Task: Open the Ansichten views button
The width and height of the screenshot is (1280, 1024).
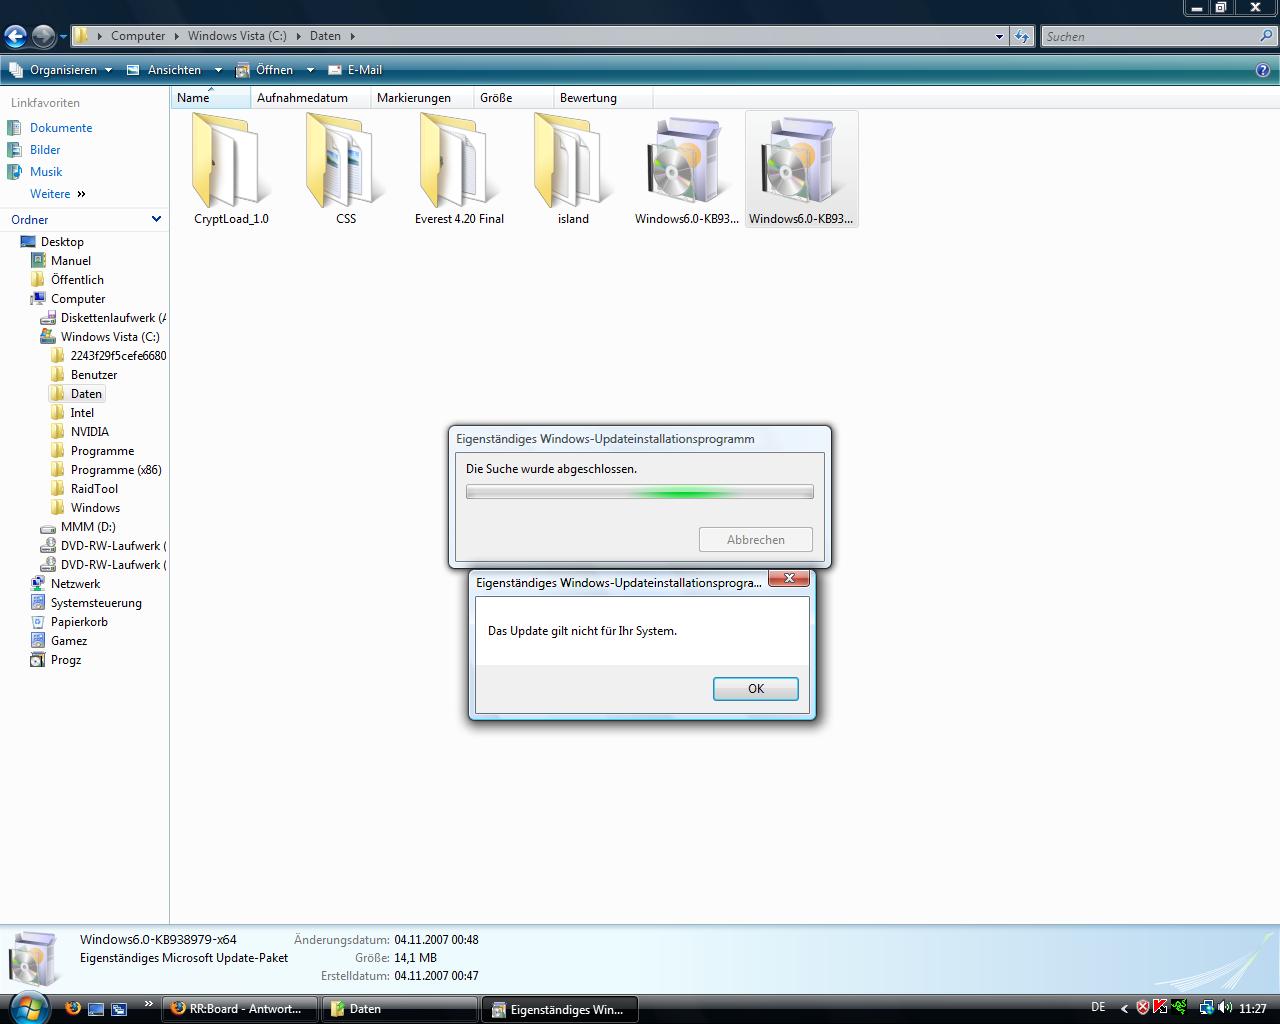Action: point(163,70)
